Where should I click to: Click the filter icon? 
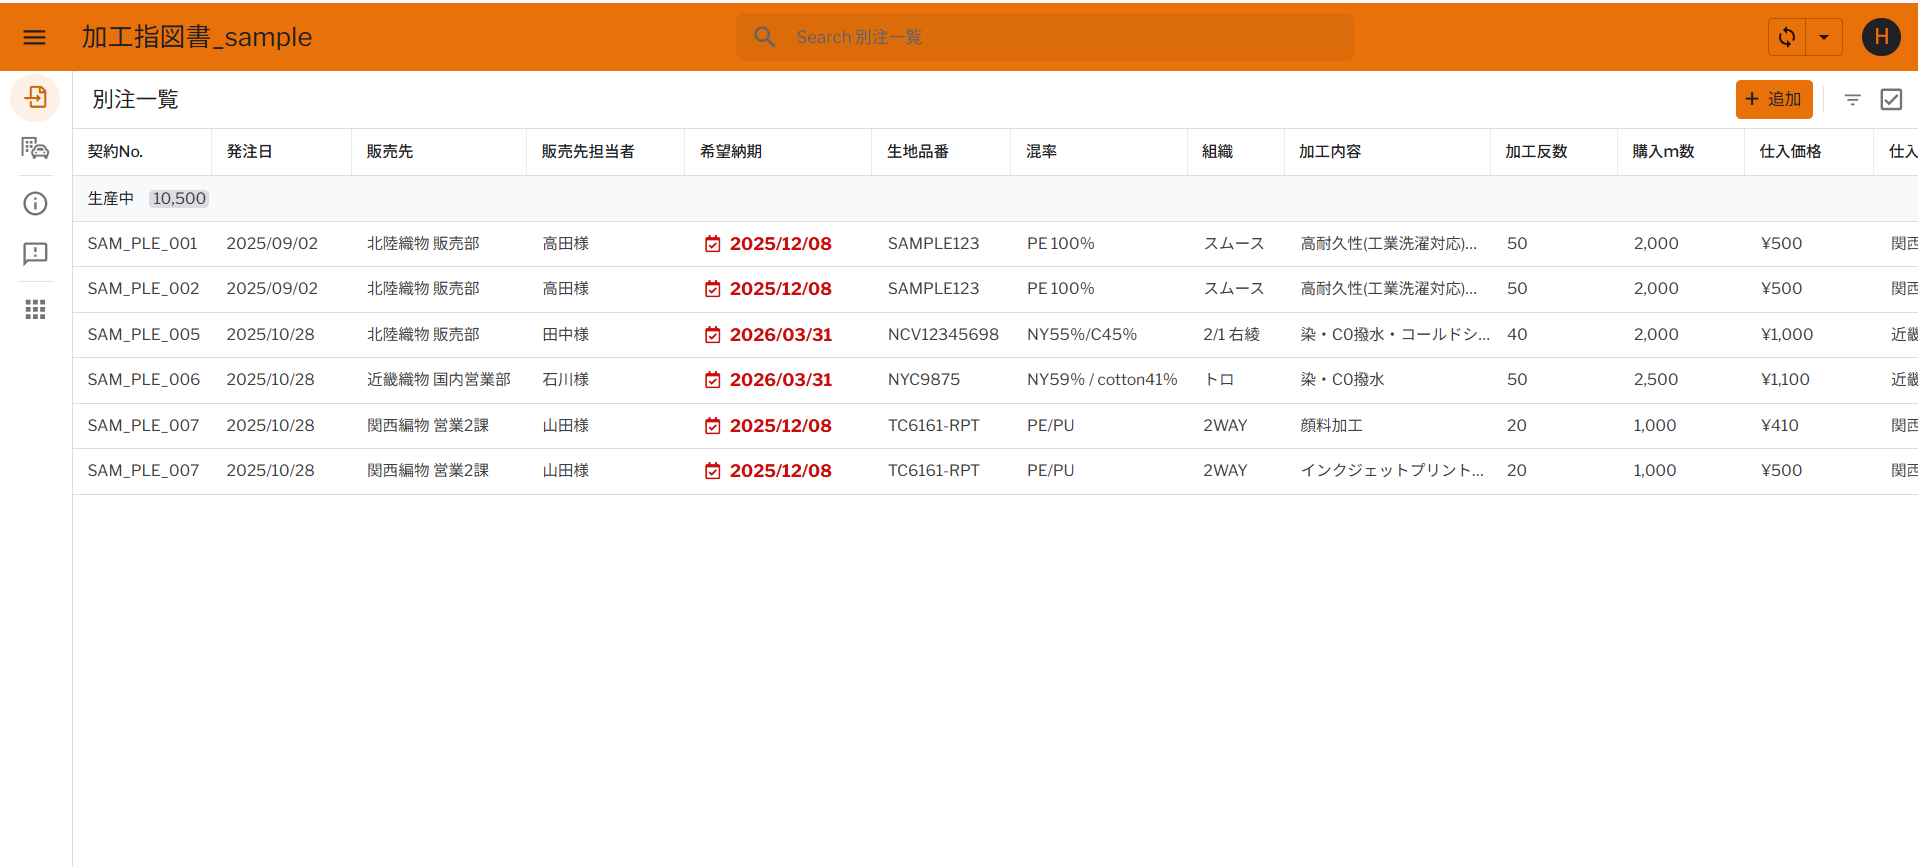click(1852, 100)
